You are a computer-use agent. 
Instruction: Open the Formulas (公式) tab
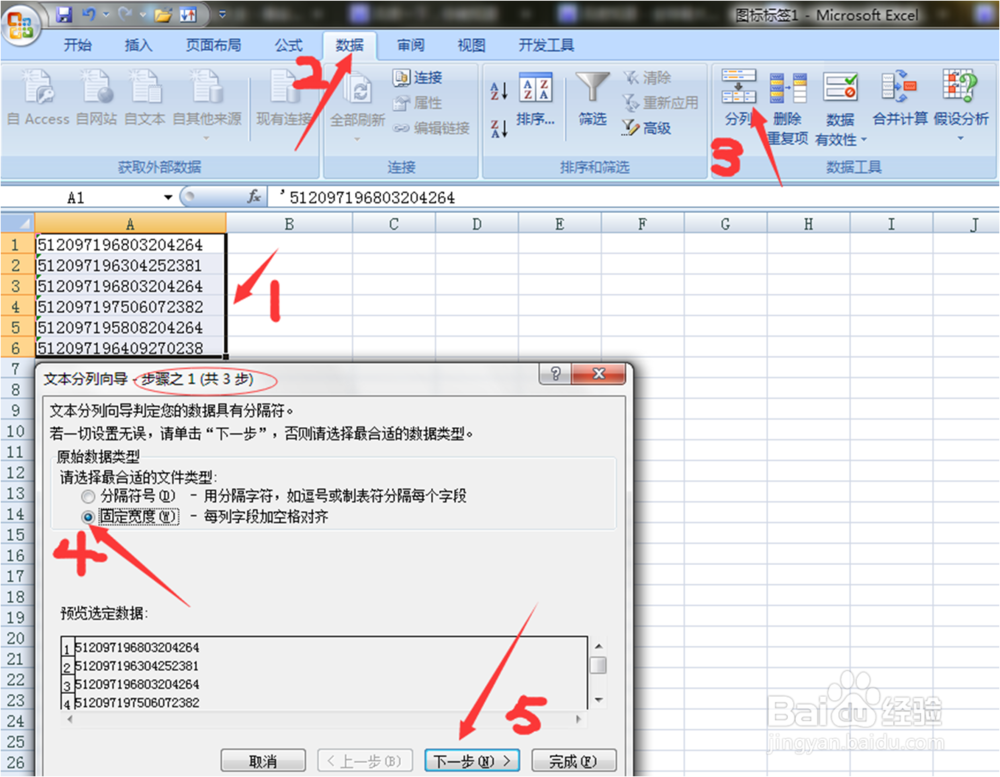pyautogui.click(x=289, y=45)
